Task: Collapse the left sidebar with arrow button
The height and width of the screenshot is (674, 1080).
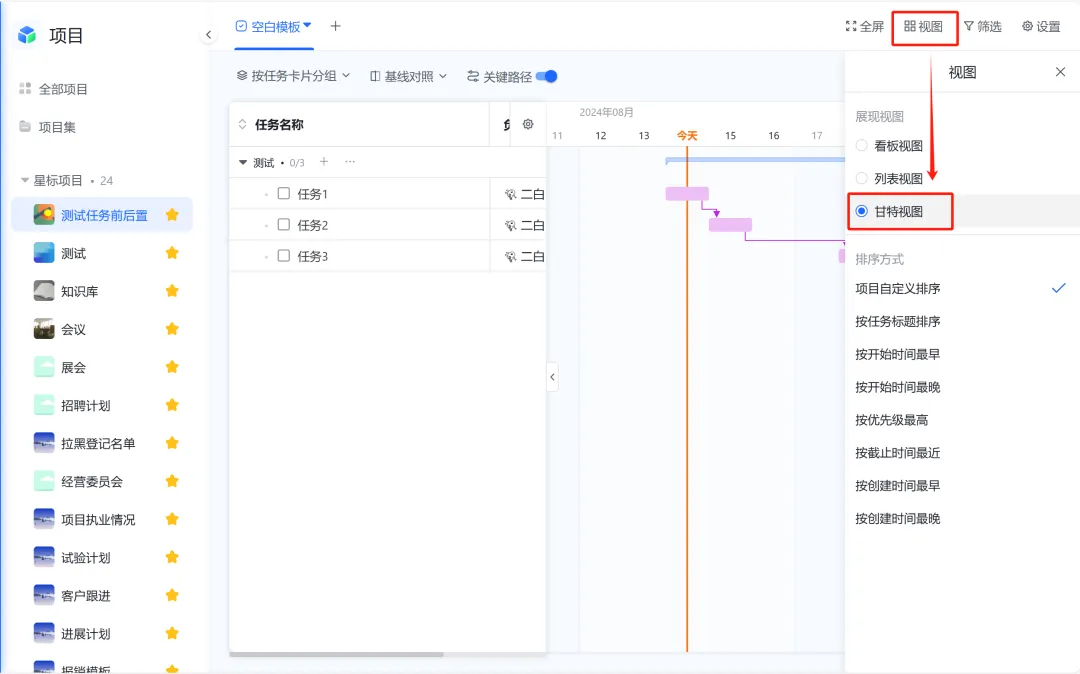Action: (x=209, y=34)
